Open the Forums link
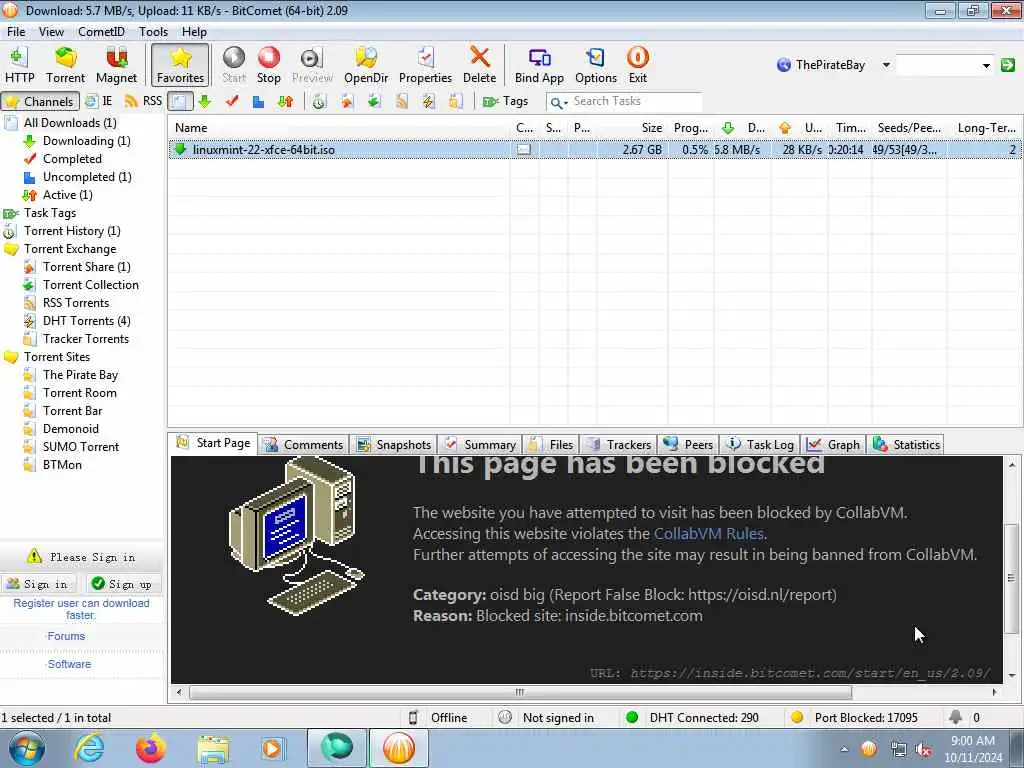The height and width of the screenshot is (768, 1024). point(66,636)
